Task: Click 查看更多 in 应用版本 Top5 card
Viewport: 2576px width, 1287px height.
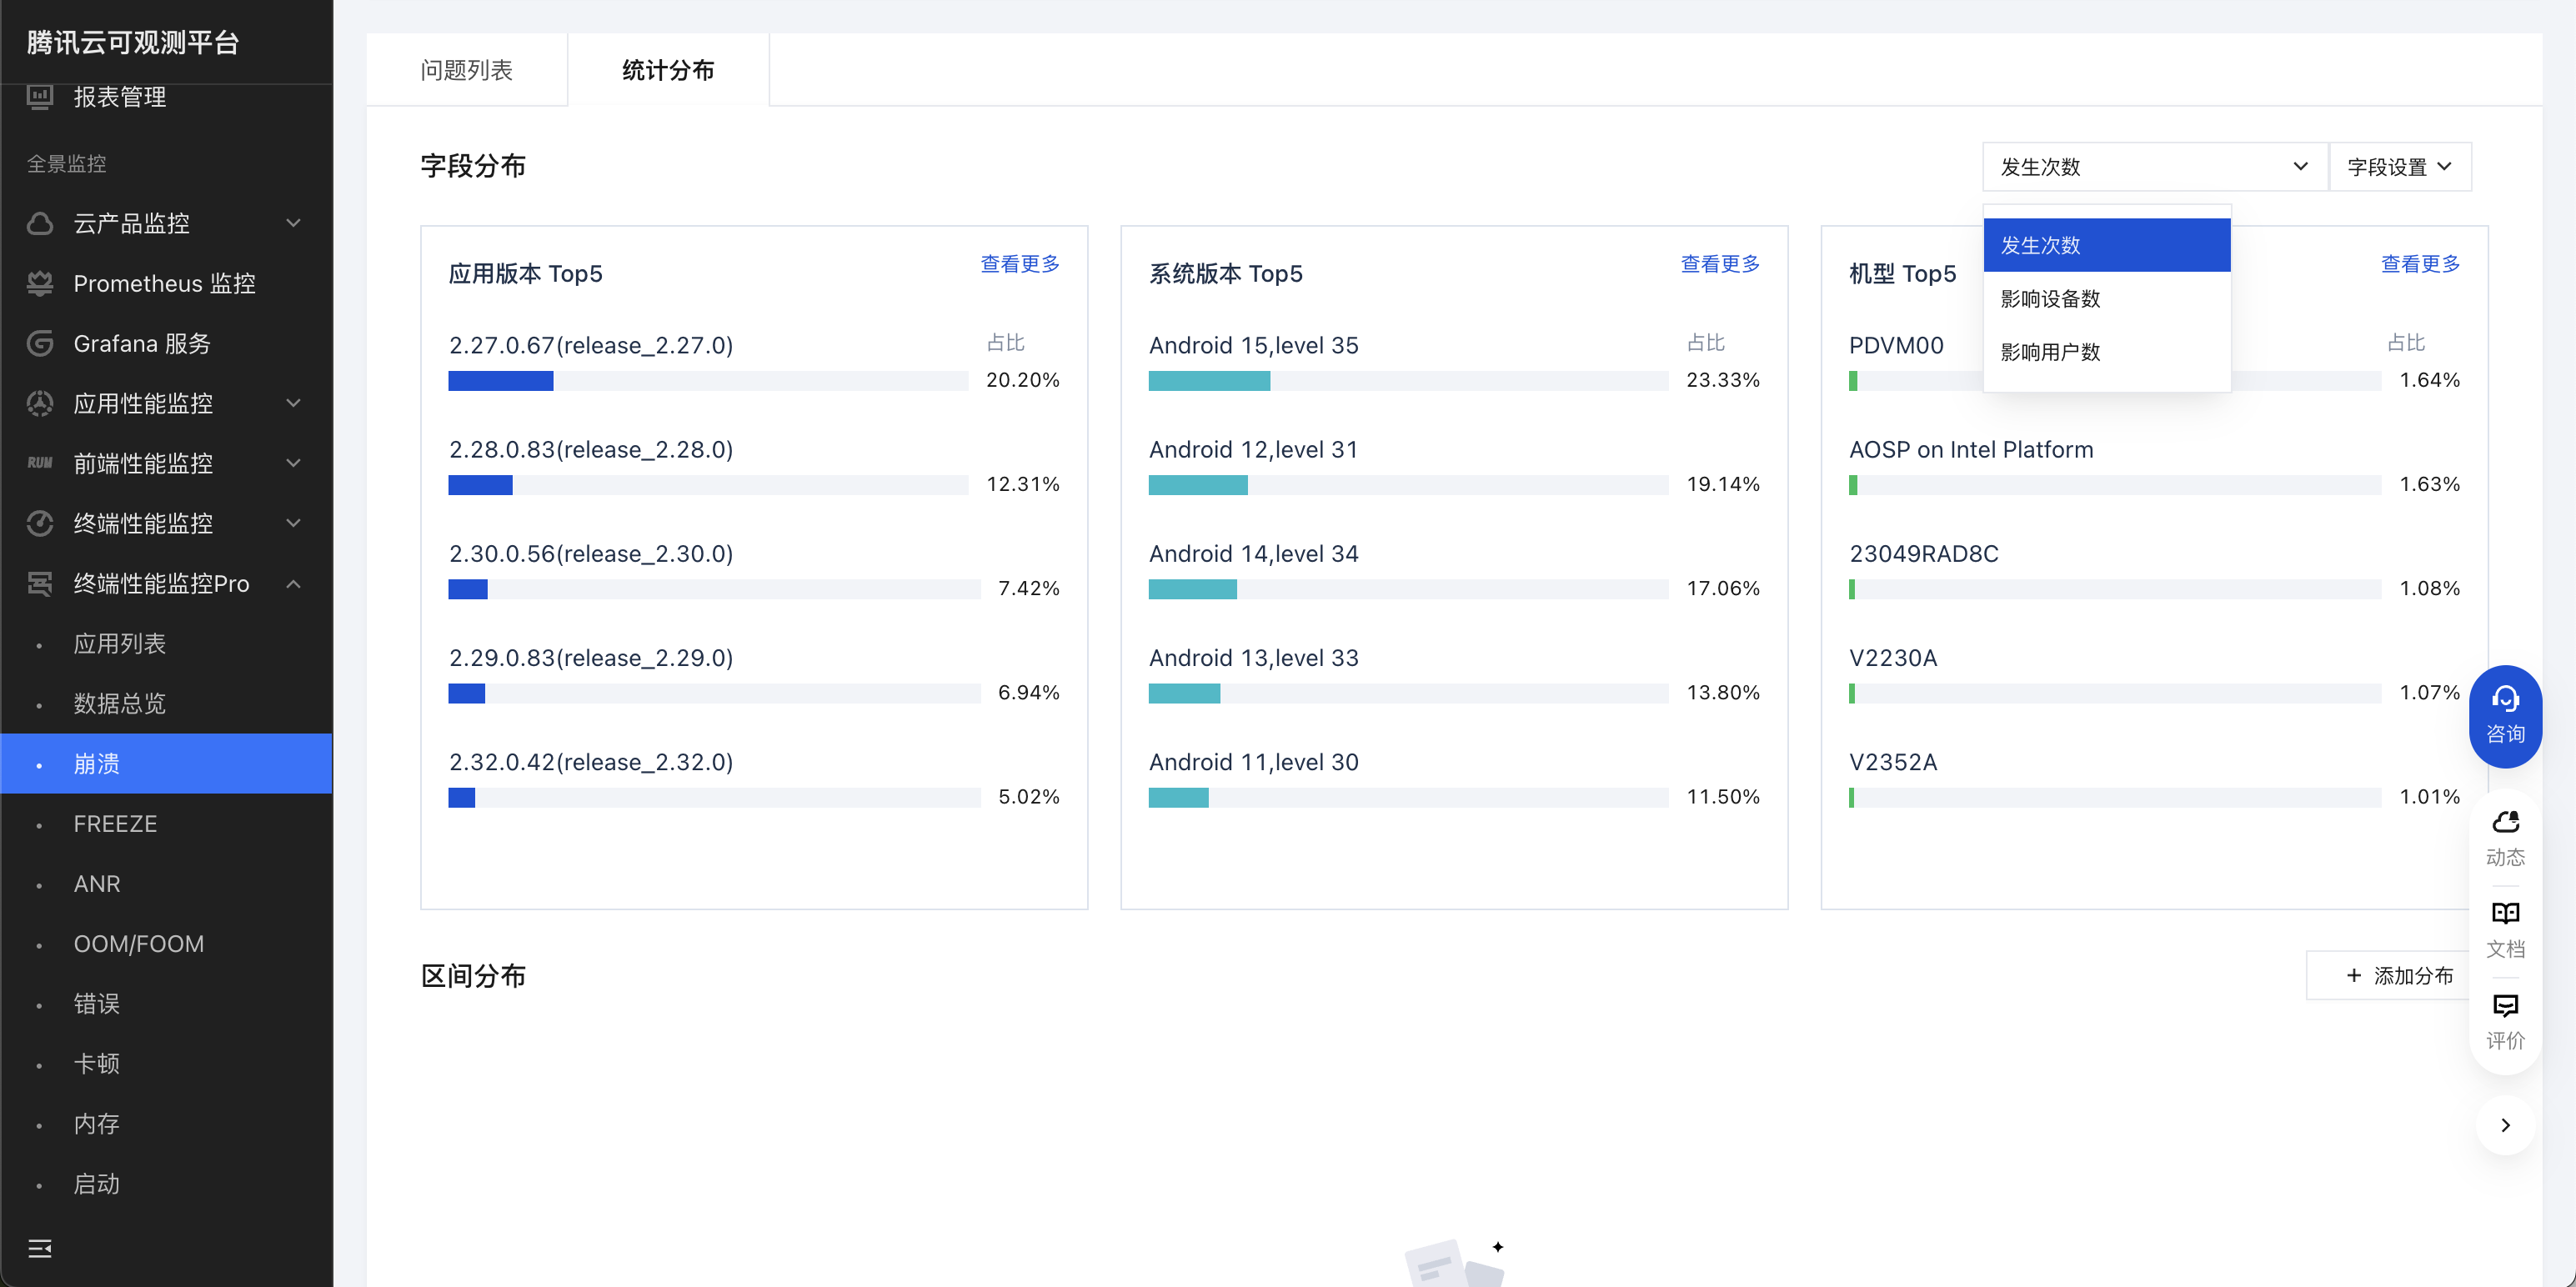Action: [x=1019, y=264]
